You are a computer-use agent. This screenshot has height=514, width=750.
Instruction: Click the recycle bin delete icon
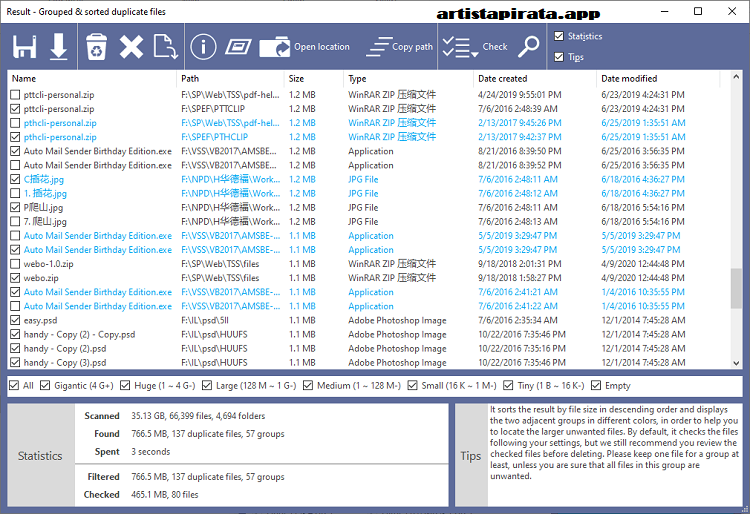click(96, 46)
